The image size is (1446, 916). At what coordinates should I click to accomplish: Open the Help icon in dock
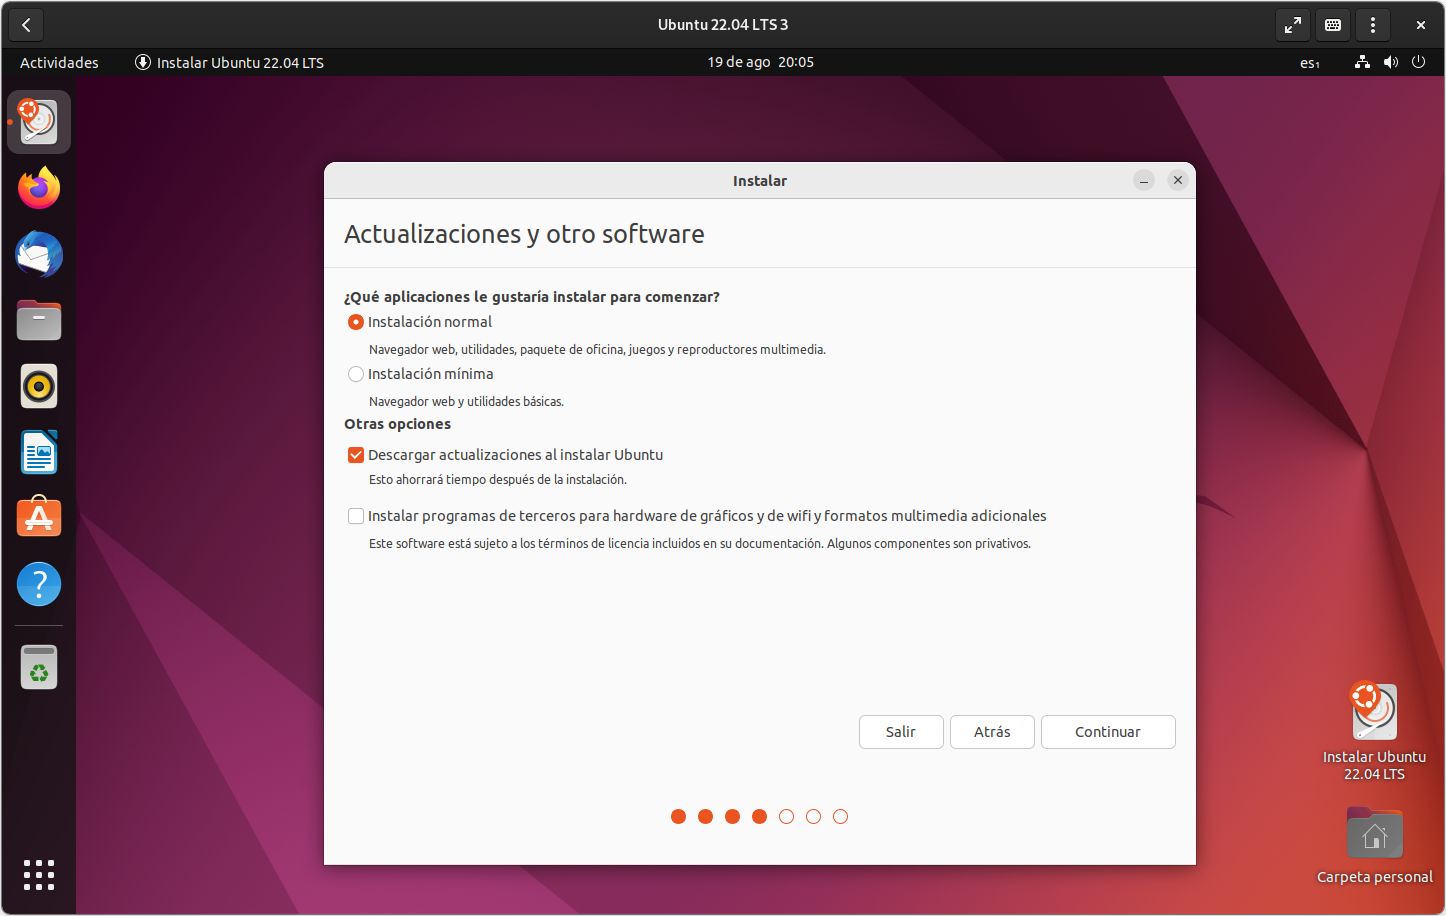[x=39, y=584]
